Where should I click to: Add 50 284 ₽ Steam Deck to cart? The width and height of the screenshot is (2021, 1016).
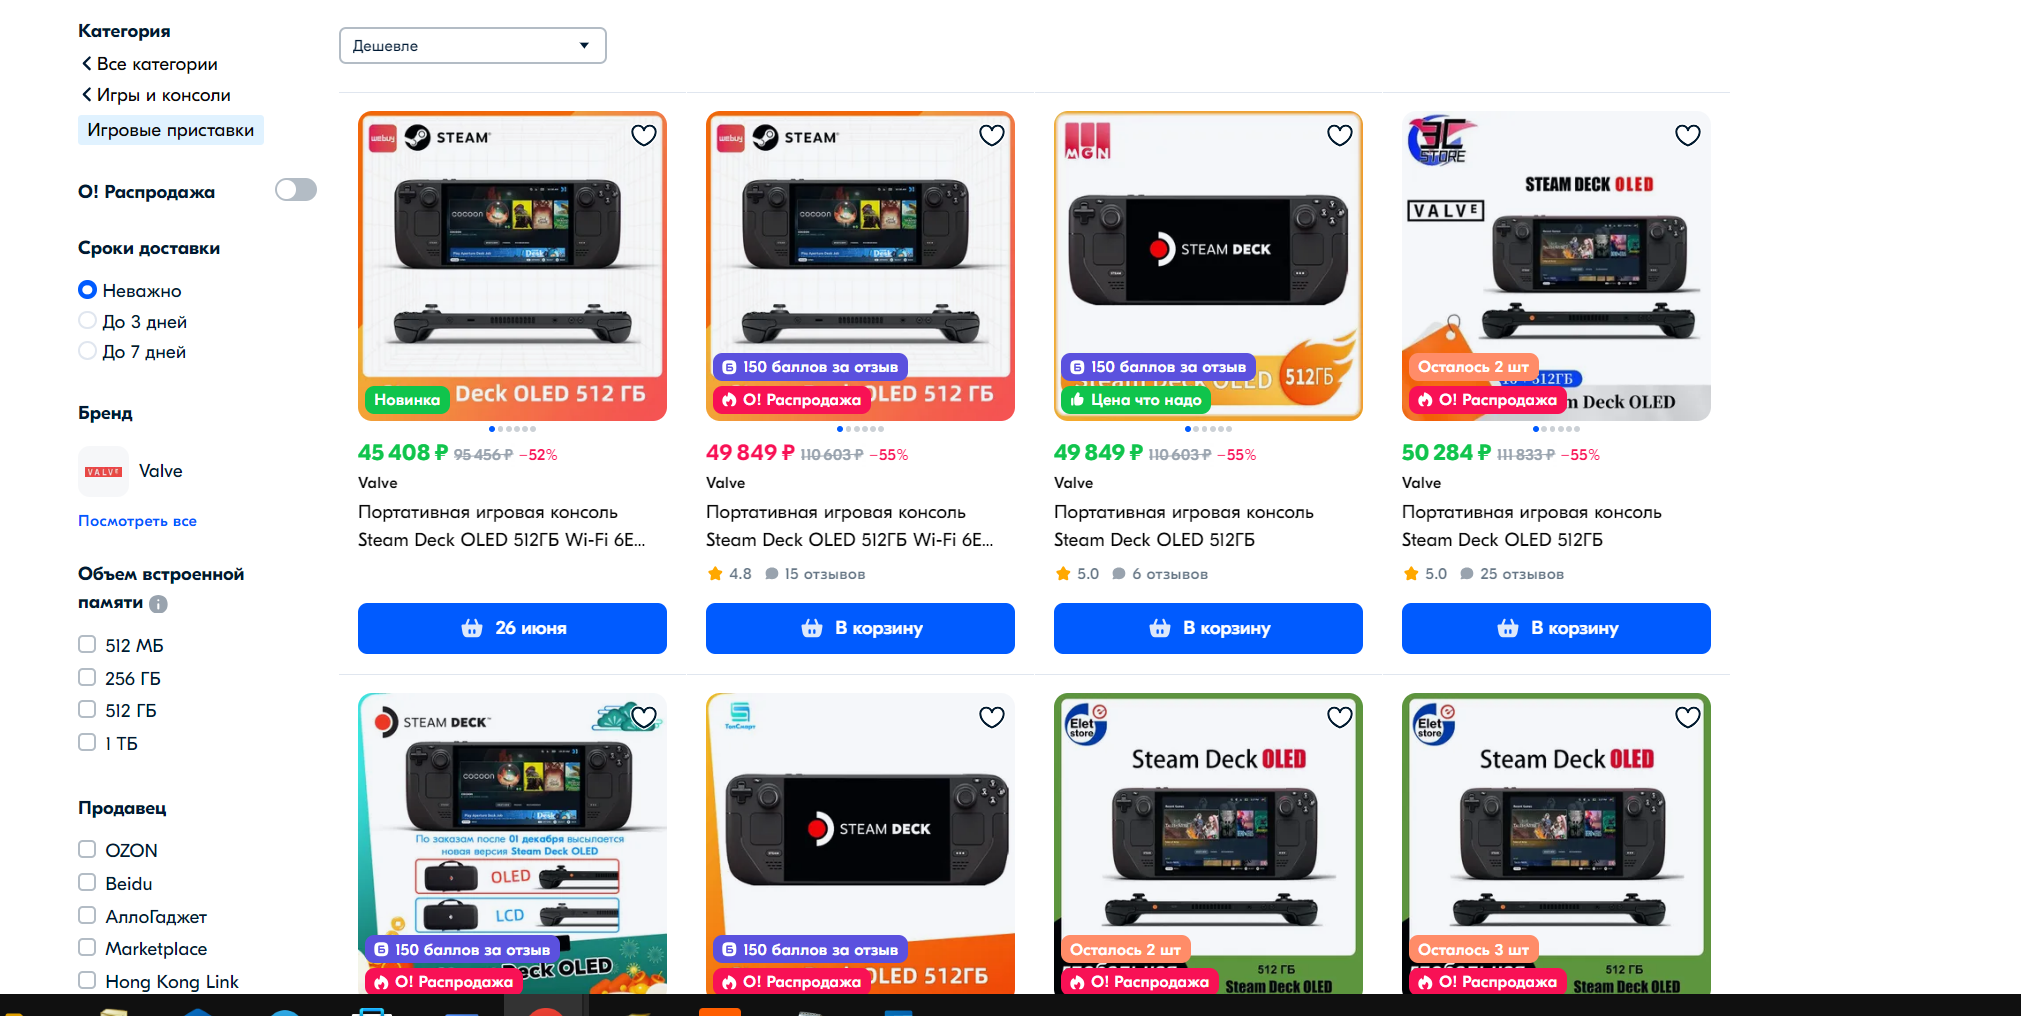[x=1556, y=628]
